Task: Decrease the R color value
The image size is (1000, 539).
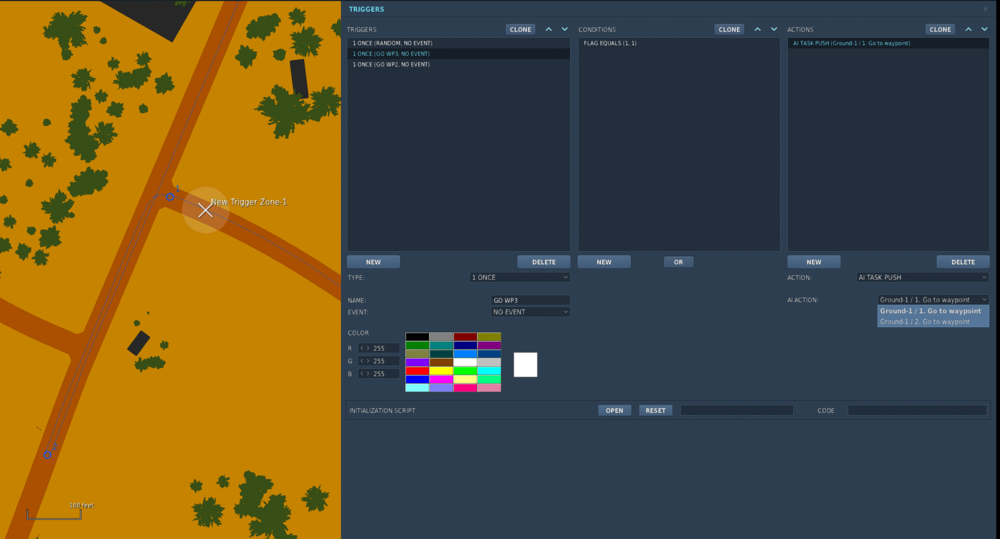Action: (362, 348)
